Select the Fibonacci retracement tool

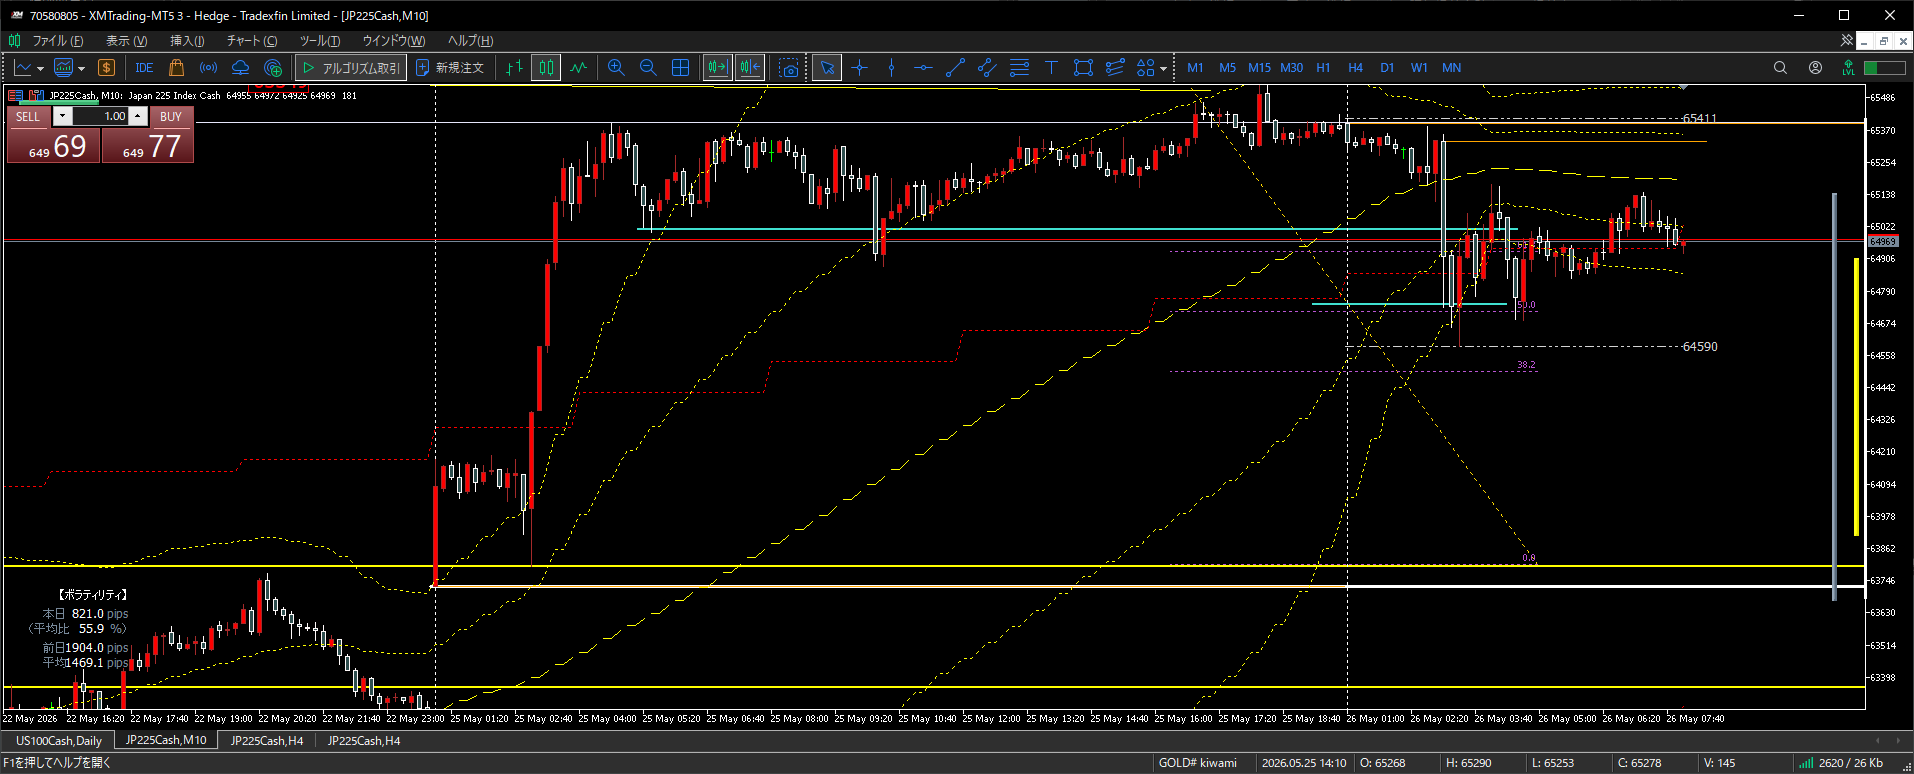(x=1019, y=68)
